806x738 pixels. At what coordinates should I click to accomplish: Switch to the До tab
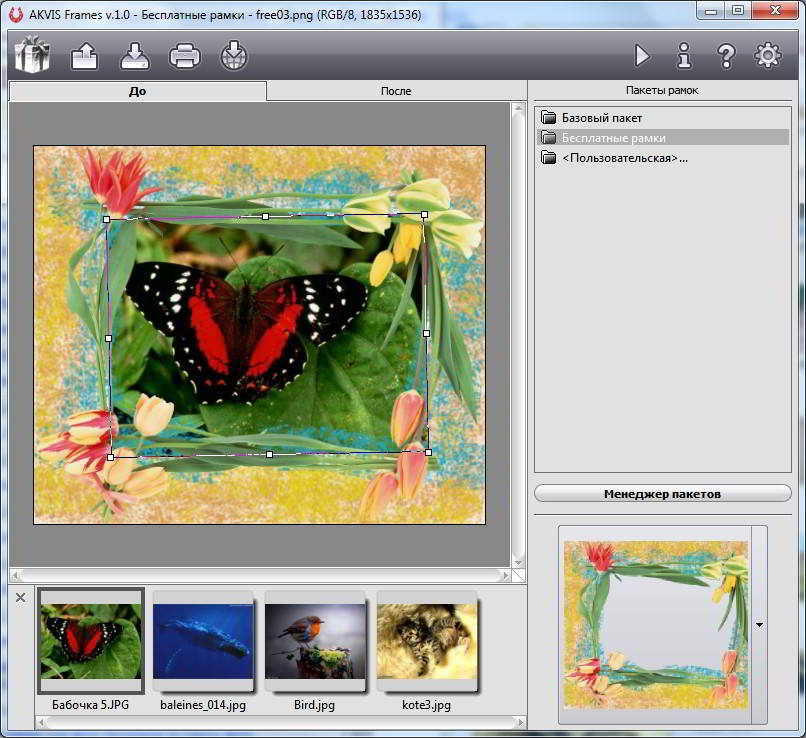point(138,91)
